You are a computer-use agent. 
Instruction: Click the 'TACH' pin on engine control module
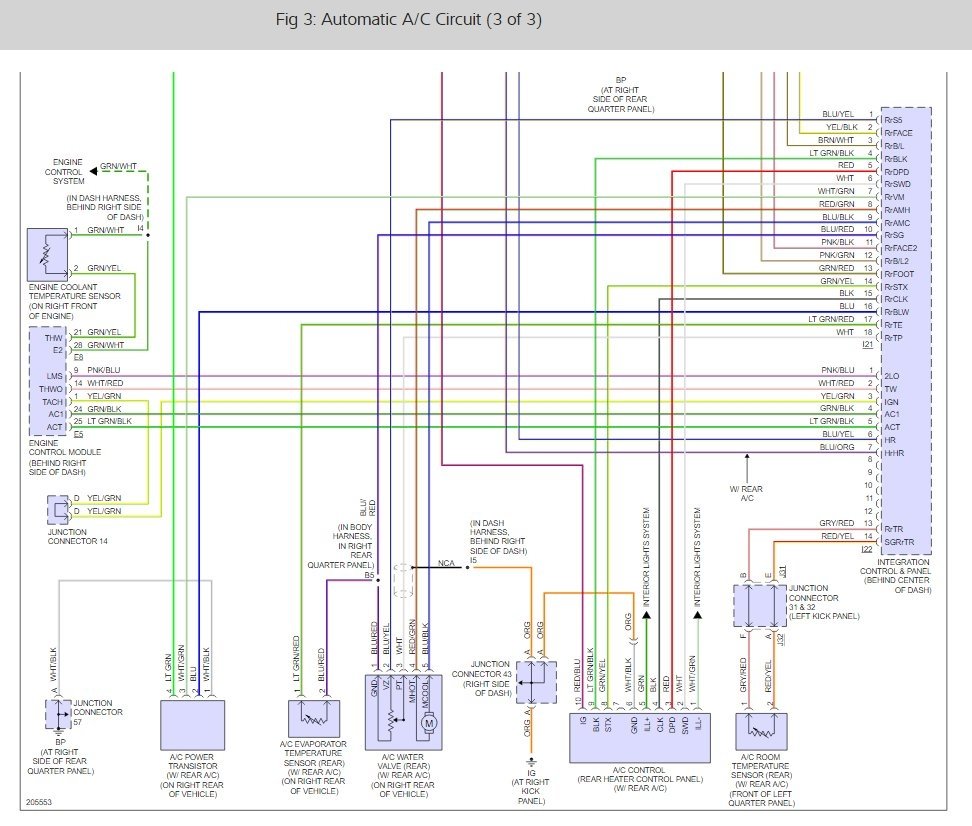tap(52, 402)
